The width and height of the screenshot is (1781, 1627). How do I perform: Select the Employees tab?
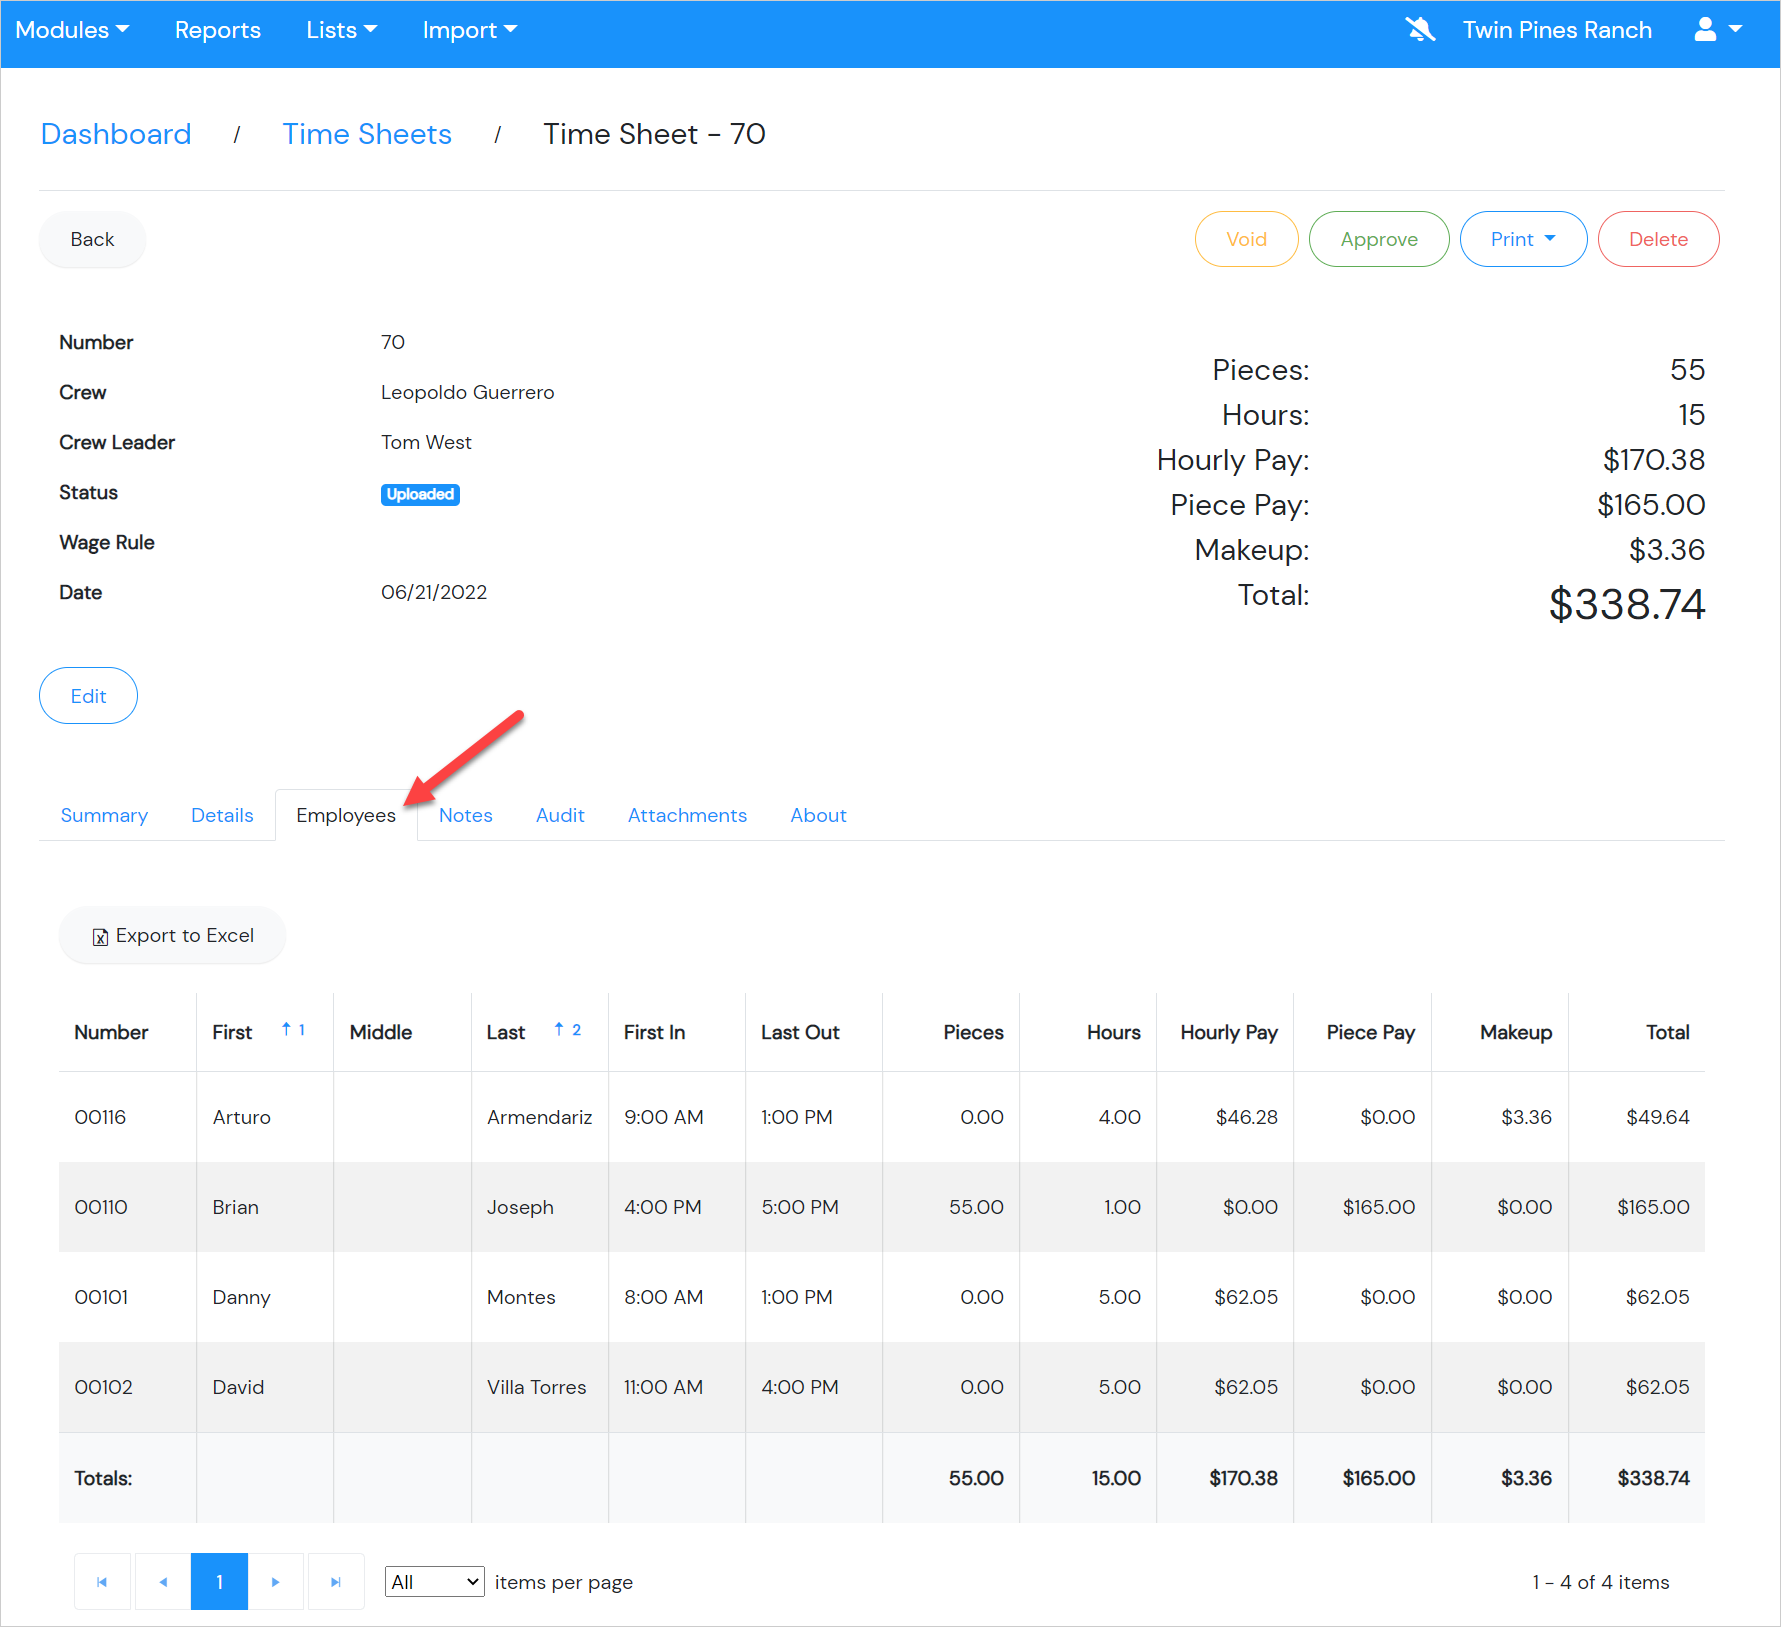tap(346, 815)
